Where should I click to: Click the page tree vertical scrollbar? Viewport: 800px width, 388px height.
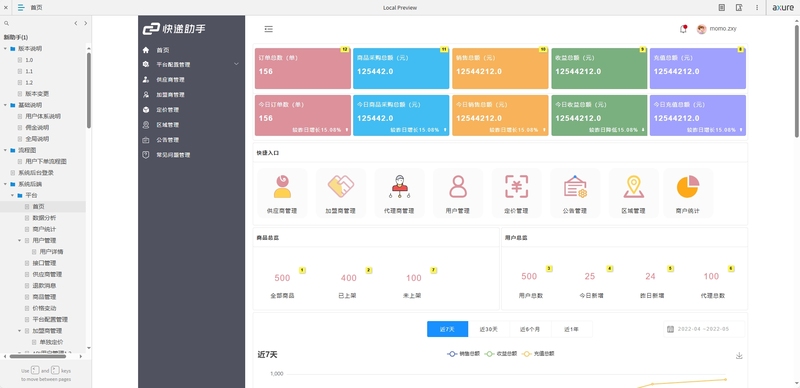click(89, 90)
